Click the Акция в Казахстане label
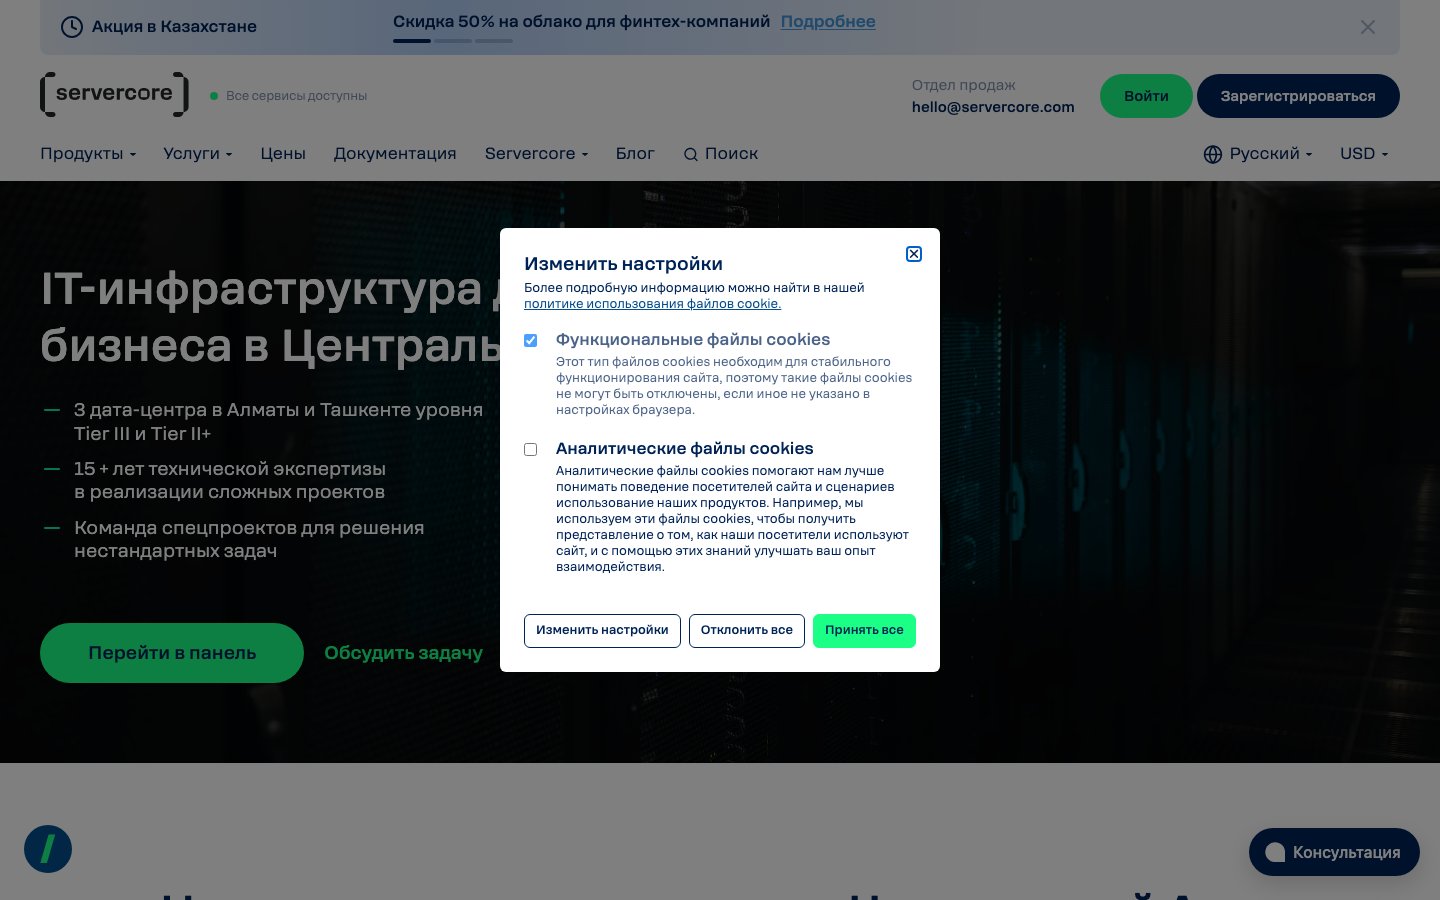The height and width of the screenshot is (900, 1440). pos(174,27)
